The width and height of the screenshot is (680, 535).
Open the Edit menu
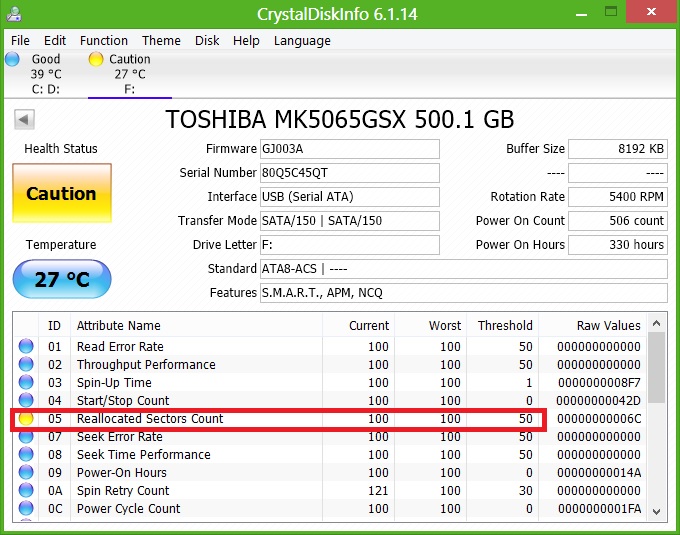click(55, 40)
